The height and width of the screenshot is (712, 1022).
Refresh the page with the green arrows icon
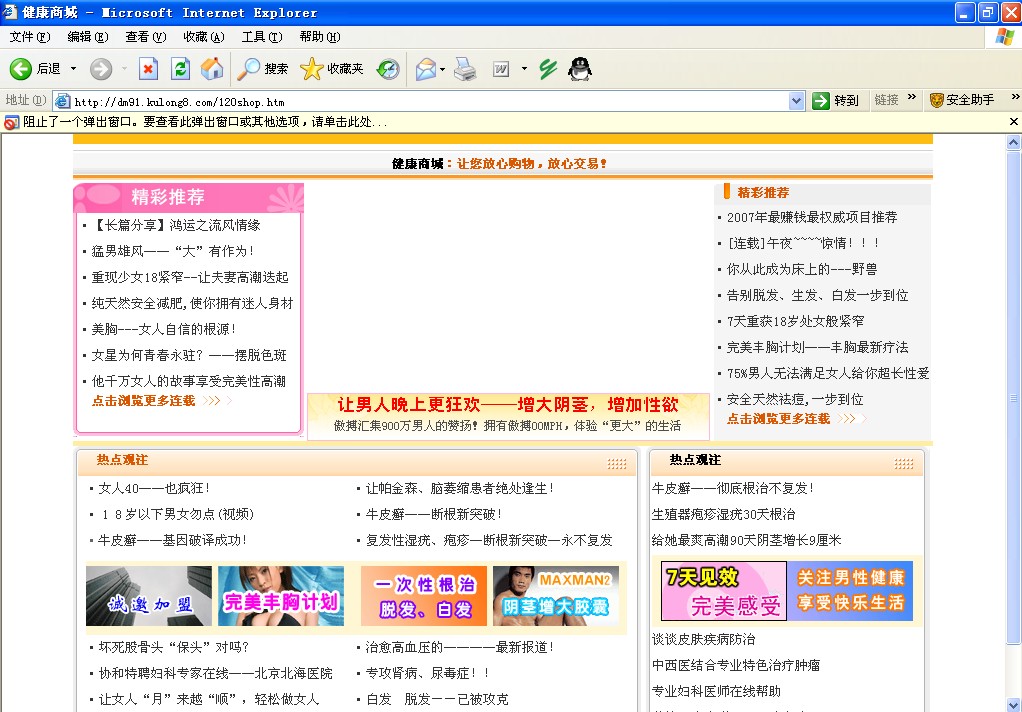point(181,68)
